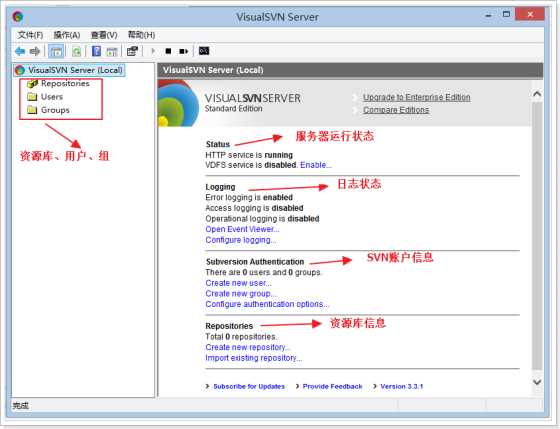Click 'Total 0 repositories' text
Image resolution: width=560 pixels, height=429 pixels.
click(x=241, y=337)
